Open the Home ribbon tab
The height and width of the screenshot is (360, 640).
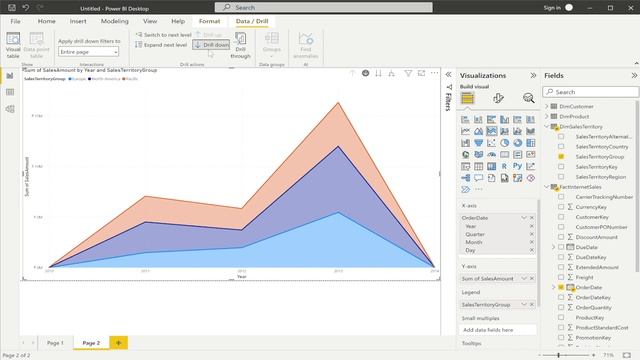(x=47, y=21)
